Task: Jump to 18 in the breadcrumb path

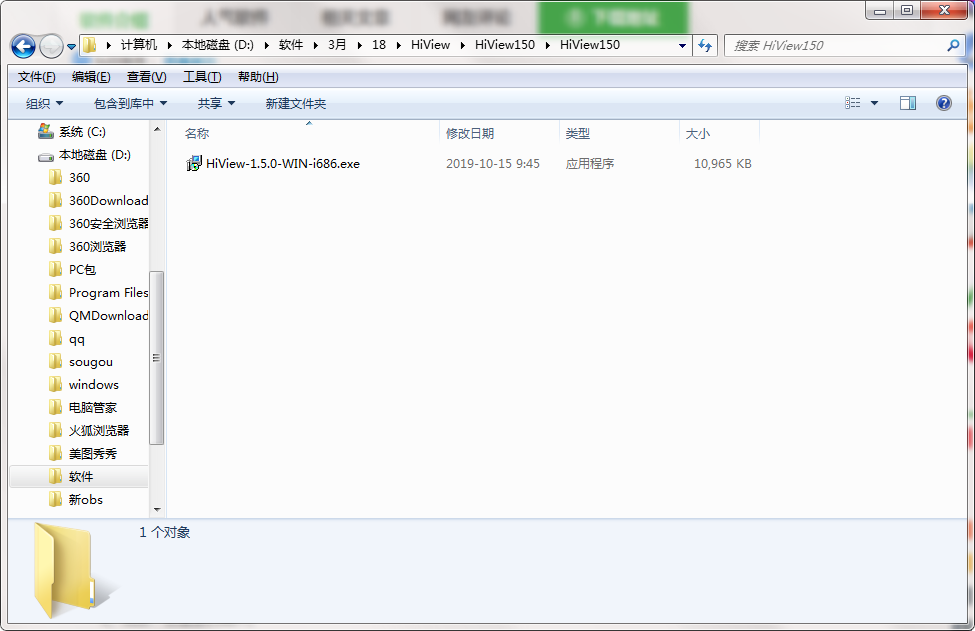Action: [x=379, y=45]
